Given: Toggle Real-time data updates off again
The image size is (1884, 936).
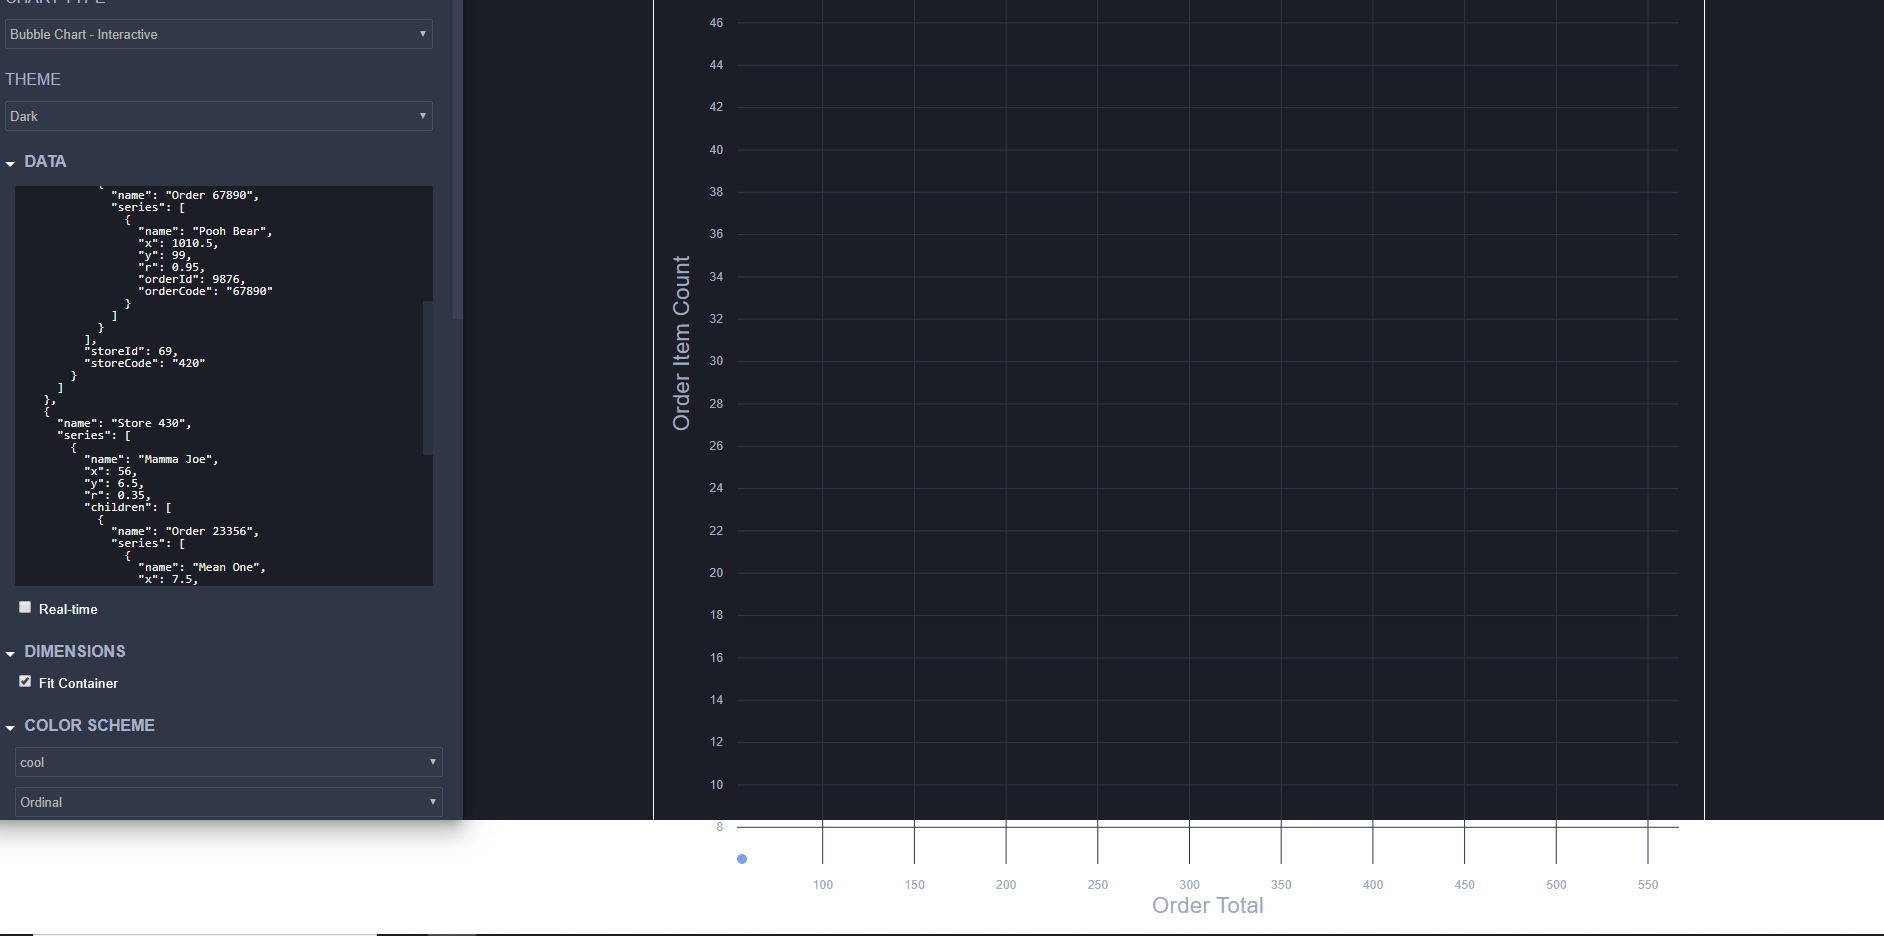Looking at the screenshot, I should click(x=24, y=606).
